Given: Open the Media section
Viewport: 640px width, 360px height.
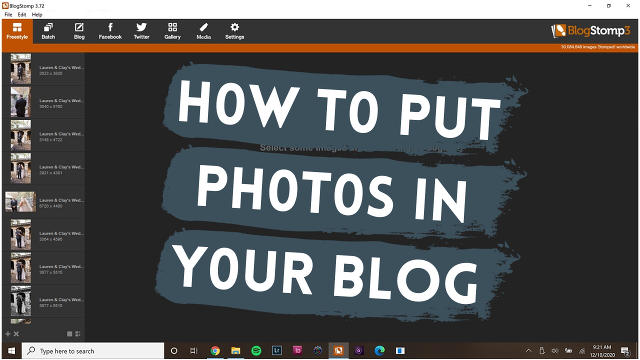Looking at the screenshot, I should tap(204, 31).
